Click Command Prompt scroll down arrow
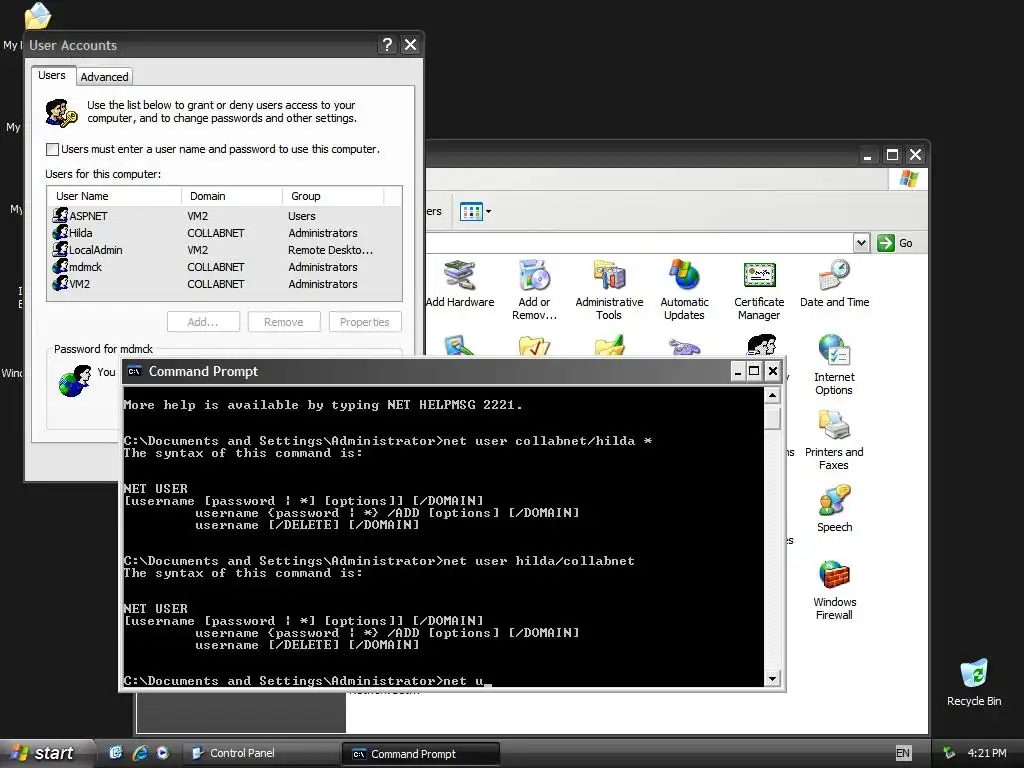Viewport: 1024px width, 768px height. coord(773,679)
